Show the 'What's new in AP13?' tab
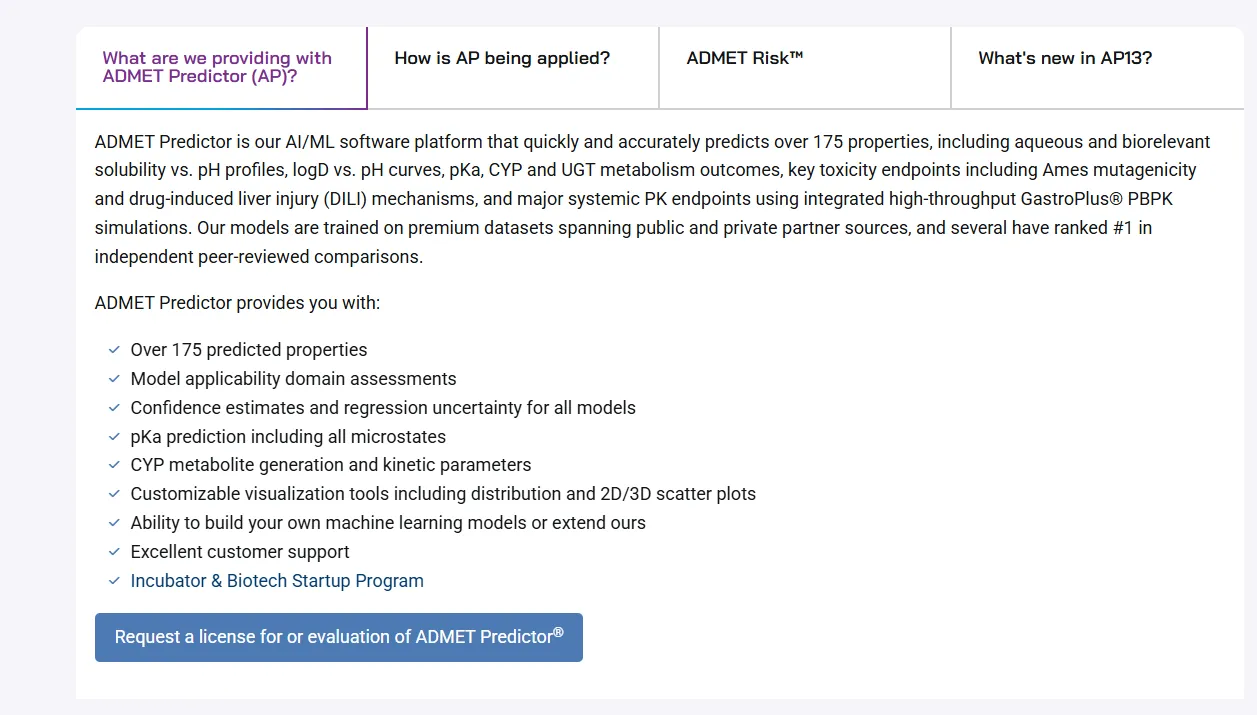Image resolution: width=1257 pixels, height=715 pixels. (1097, 67)
